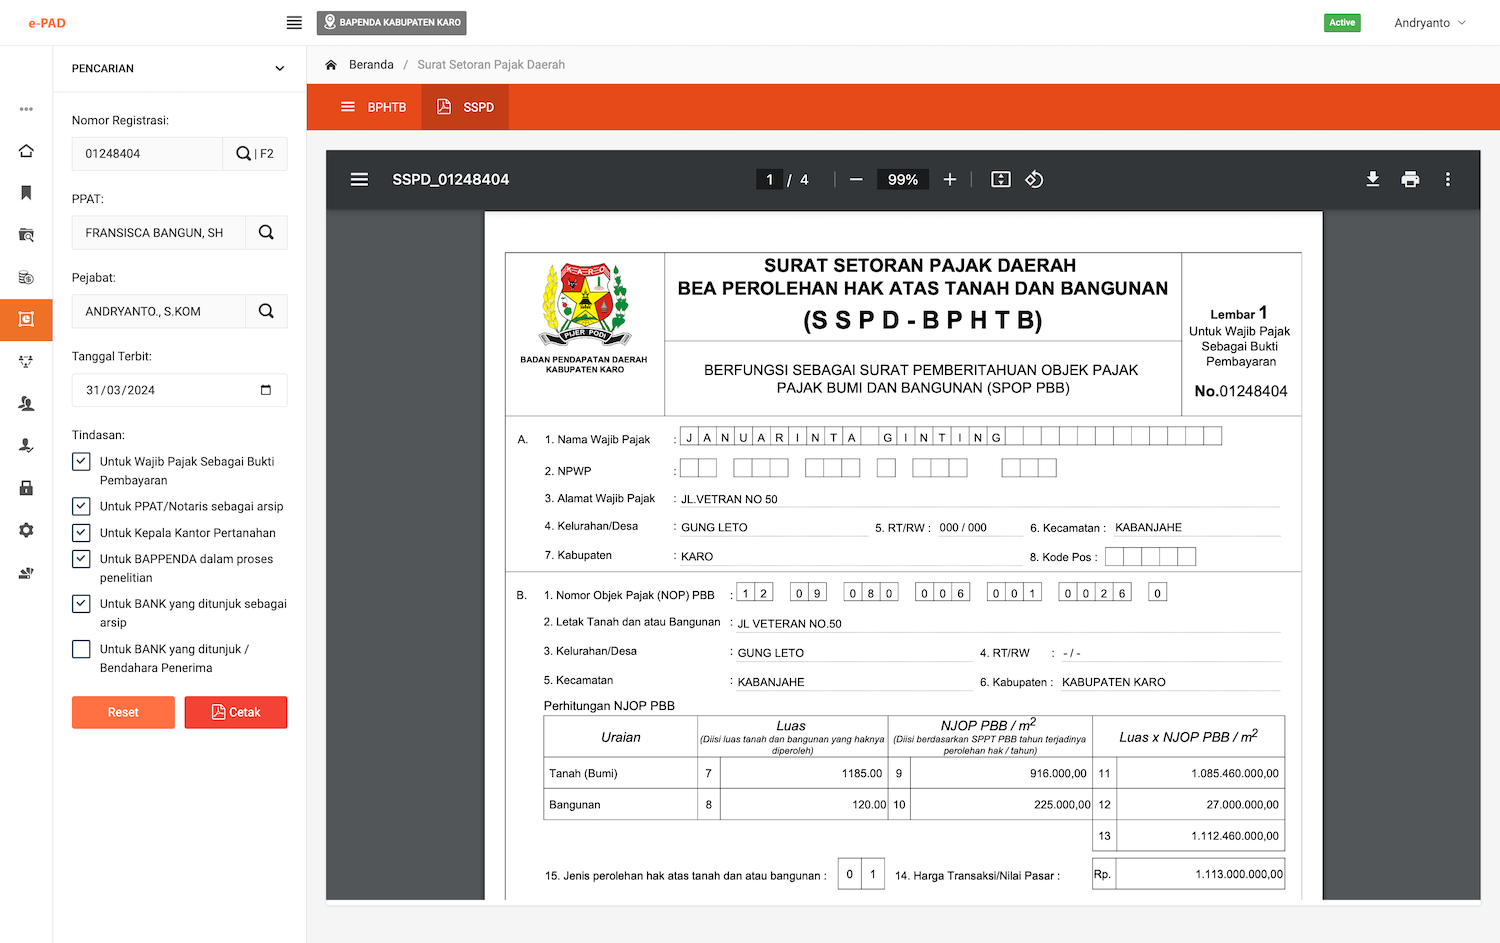The width and height of the screenshot is (1500, 943).
Task: Switch to the BPHTB tab
Action: pos(374,107)
